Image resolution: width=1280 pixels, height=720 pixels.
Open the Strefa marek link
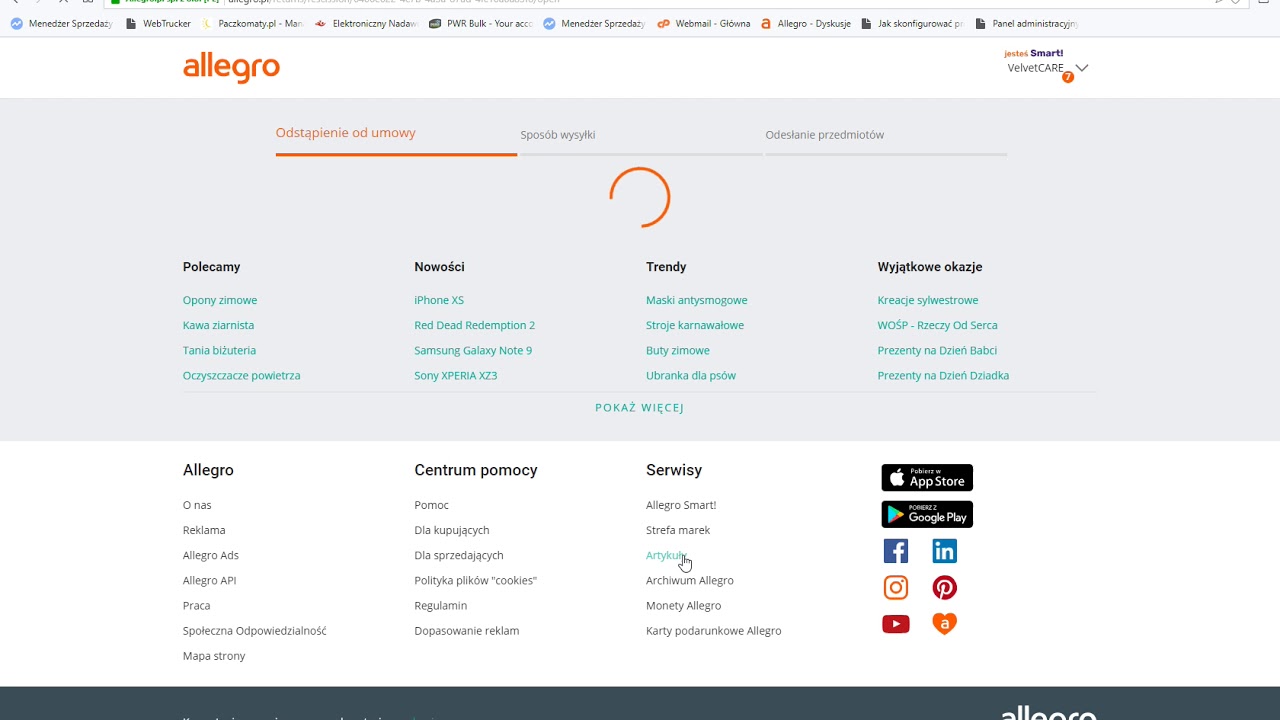pyautogui.click(x=678, y=530)
